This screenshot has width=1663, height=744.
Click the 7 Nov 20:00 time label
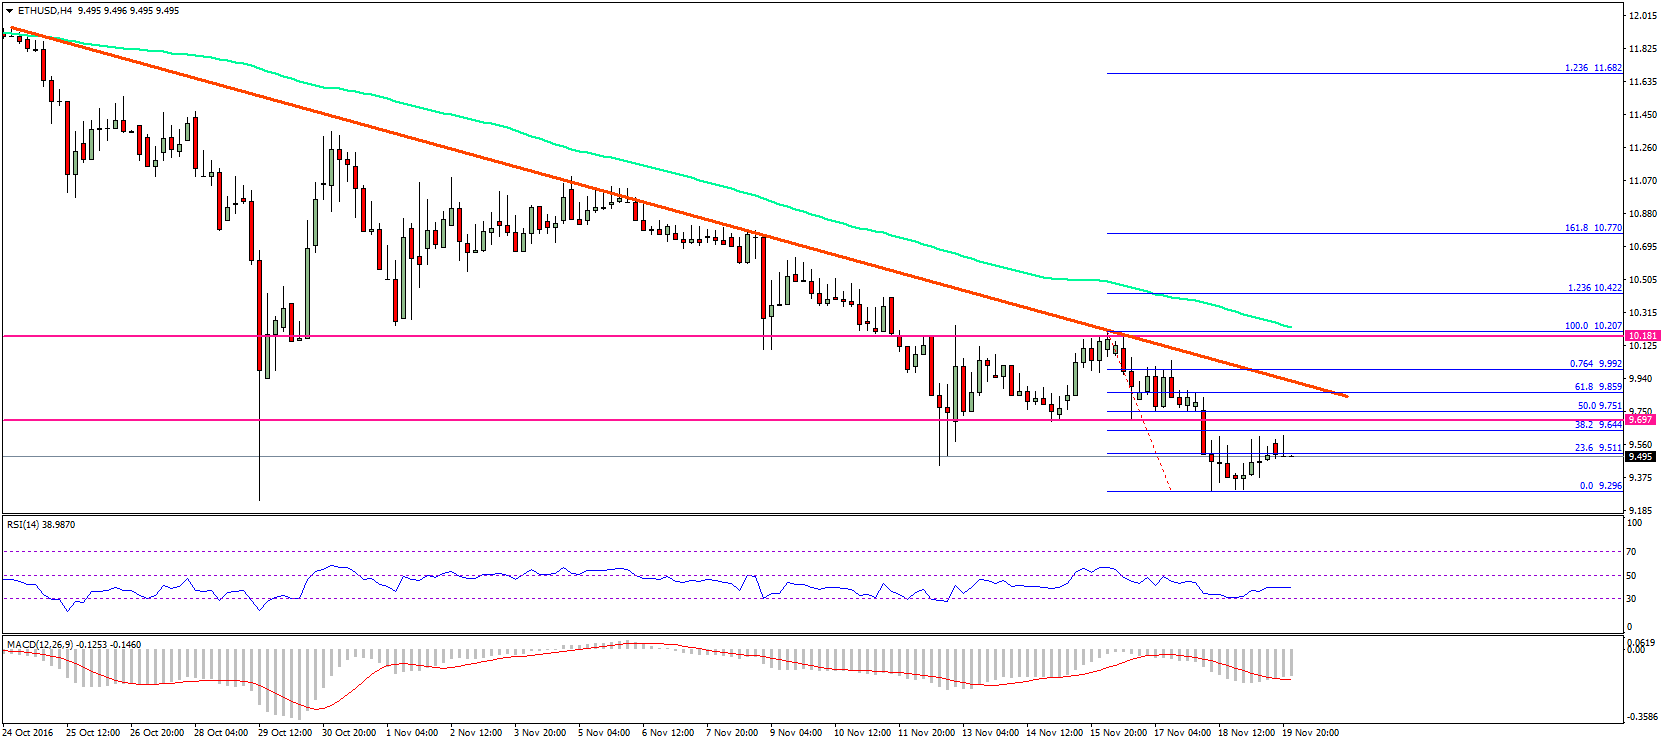(732, 733)
